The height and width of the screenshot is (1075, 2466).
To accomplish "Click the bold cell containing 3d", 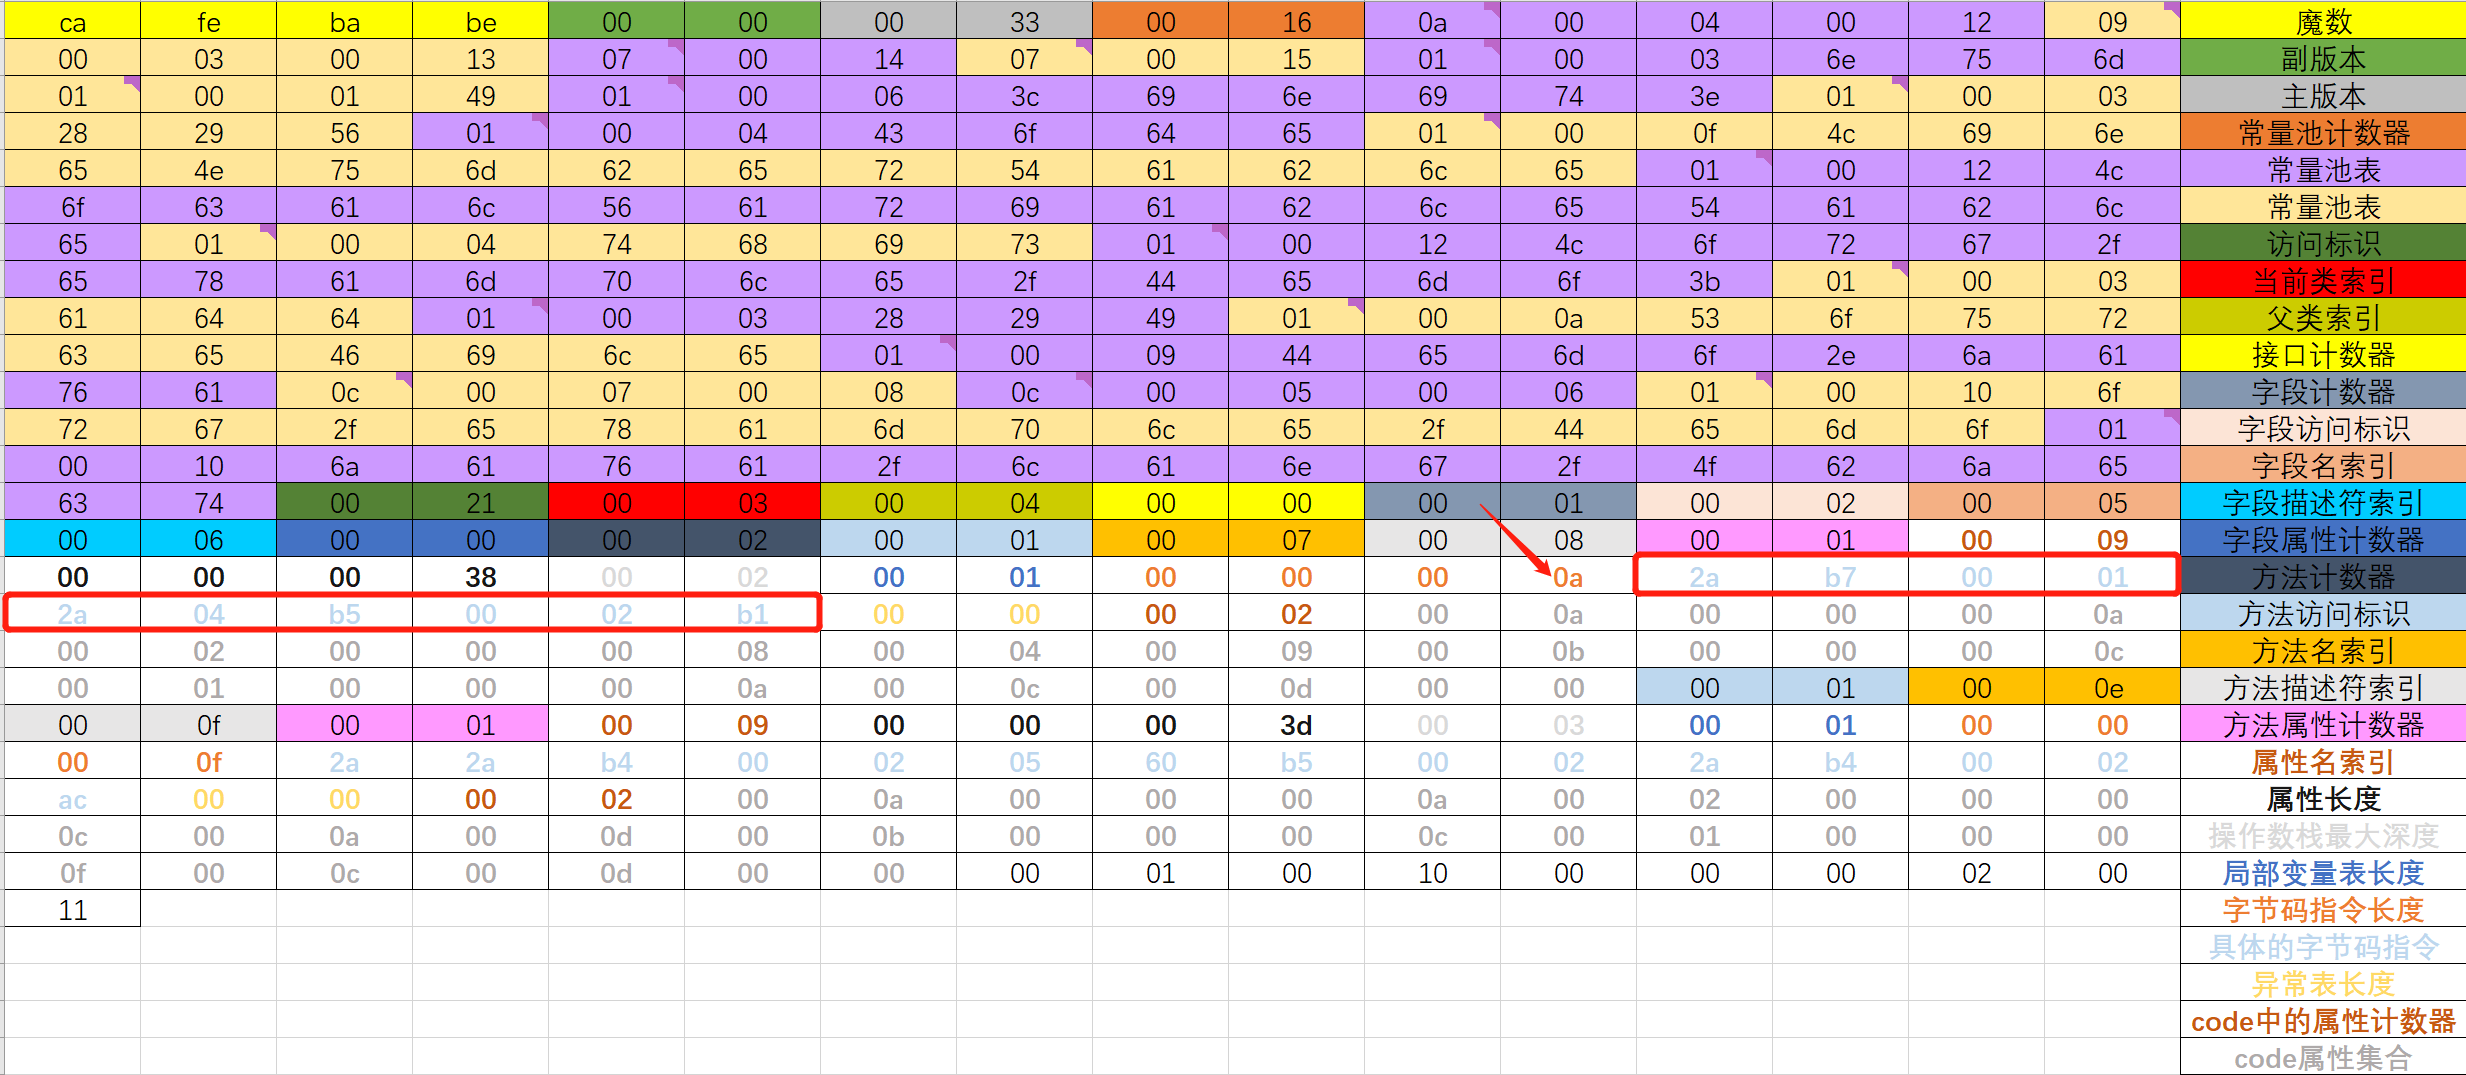I will (1296, 725).
